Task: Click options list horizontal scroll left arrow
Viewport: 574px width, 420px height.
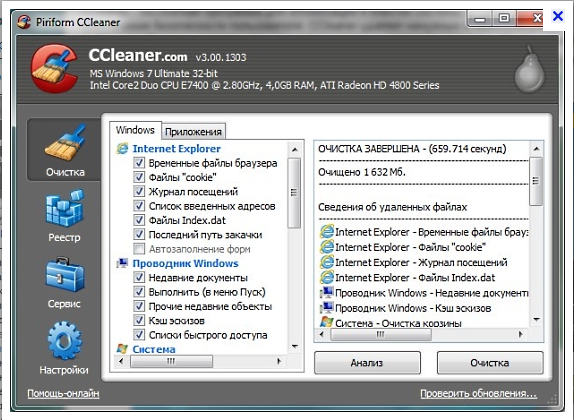Action: click(x=121, y=361)
